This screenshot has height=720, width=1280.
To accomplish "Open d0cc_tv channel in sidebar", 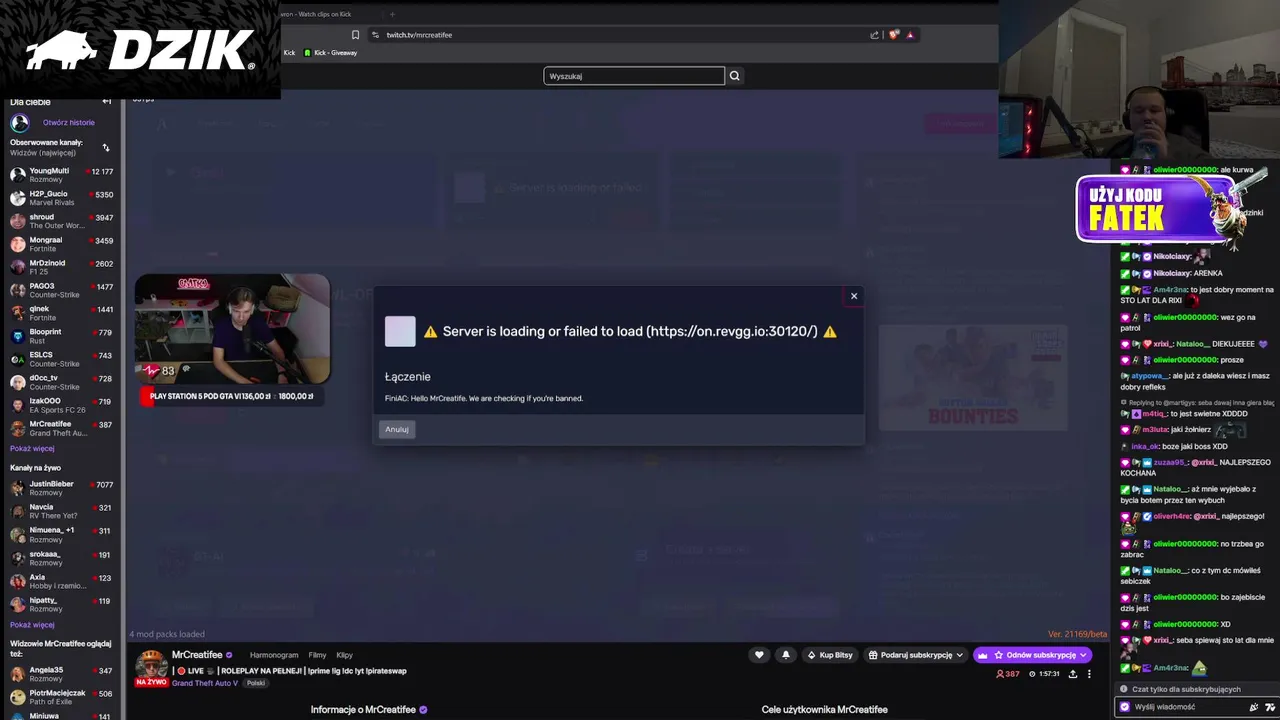I will 62,382.
